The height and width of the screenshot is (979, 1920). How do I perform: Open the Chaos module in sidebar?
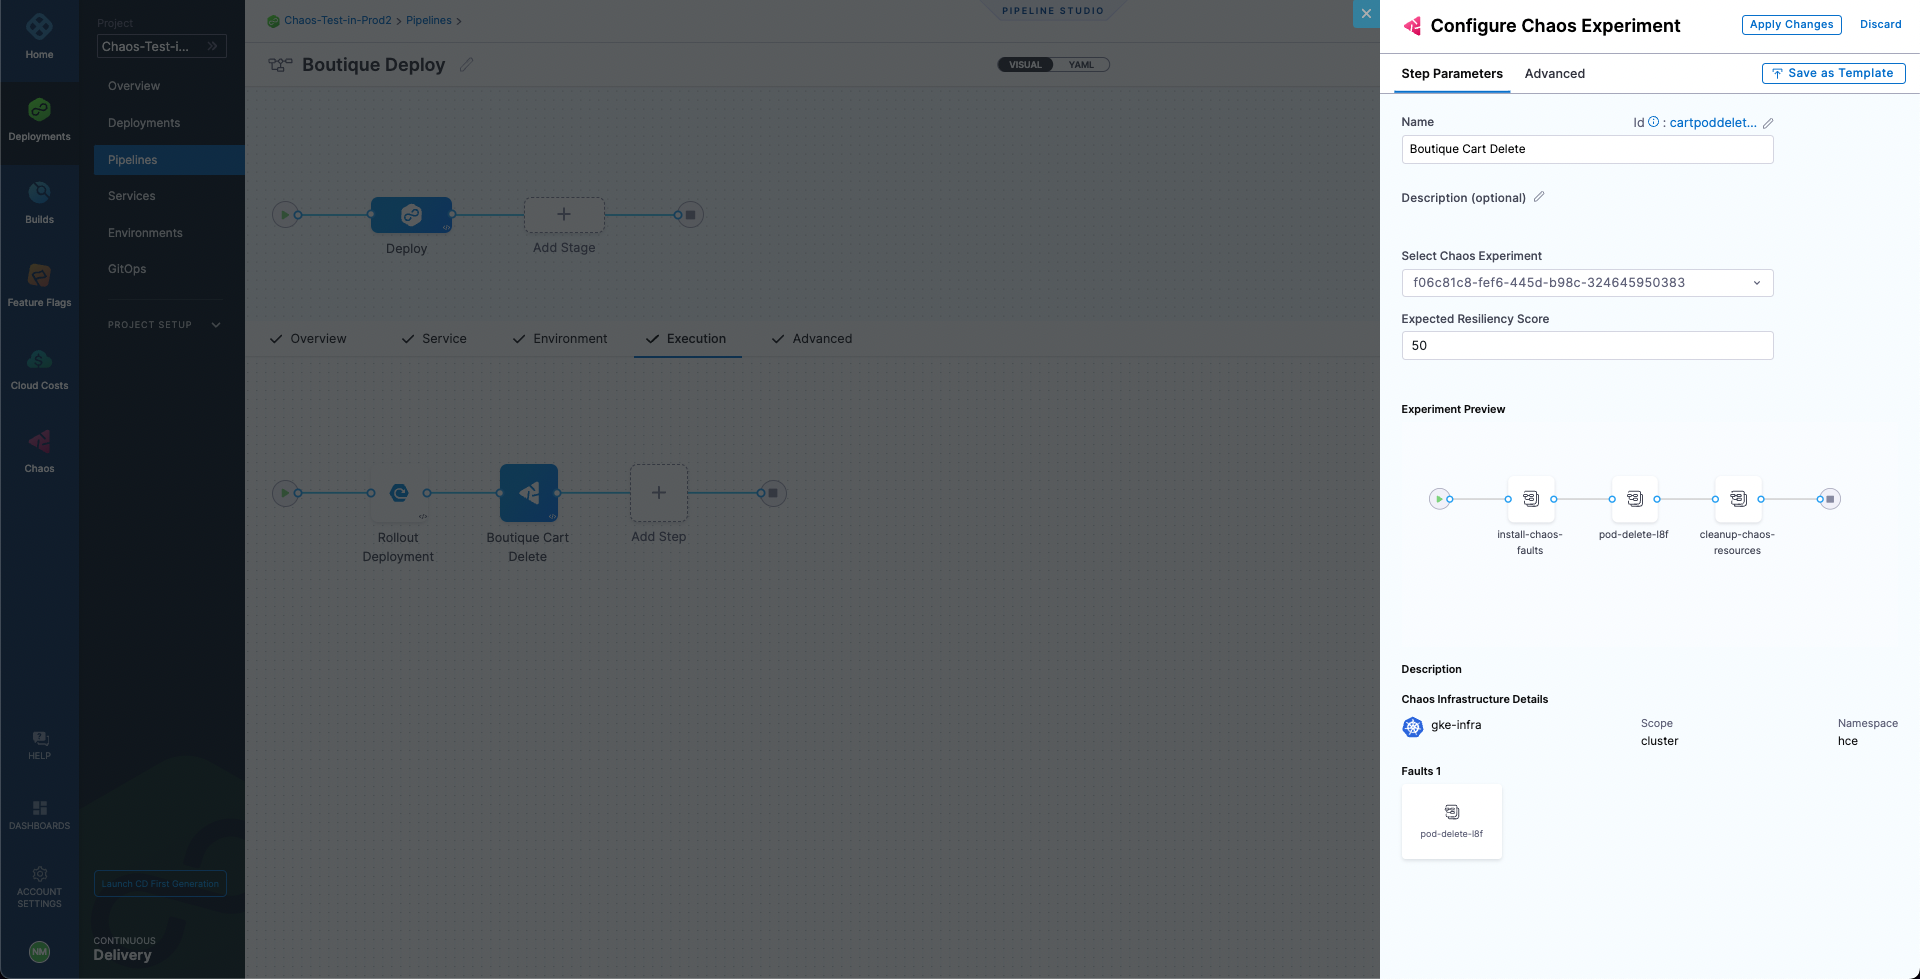click(39, 451)
